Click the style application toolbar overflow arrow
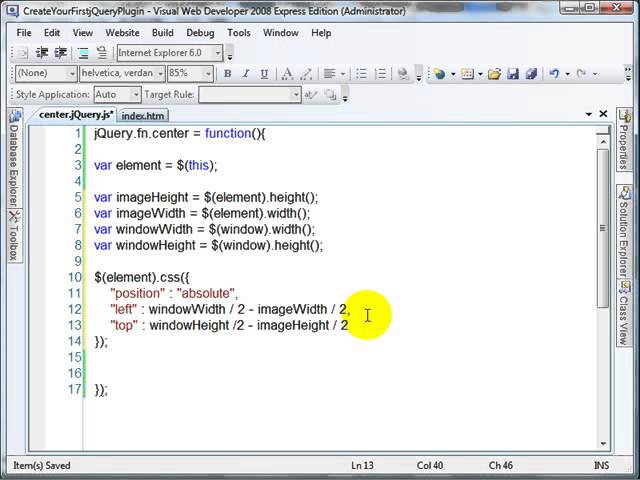Screen dimensions: 640x480 tap(345, 95)
